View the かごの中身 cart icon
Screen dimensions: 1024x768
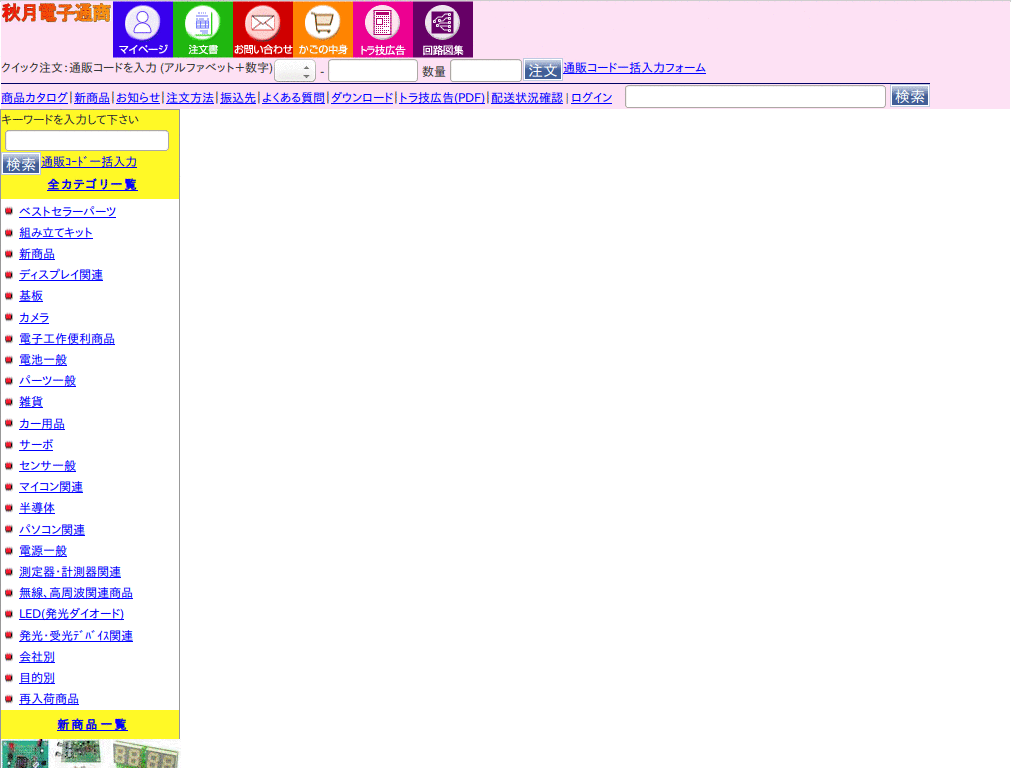323,29
